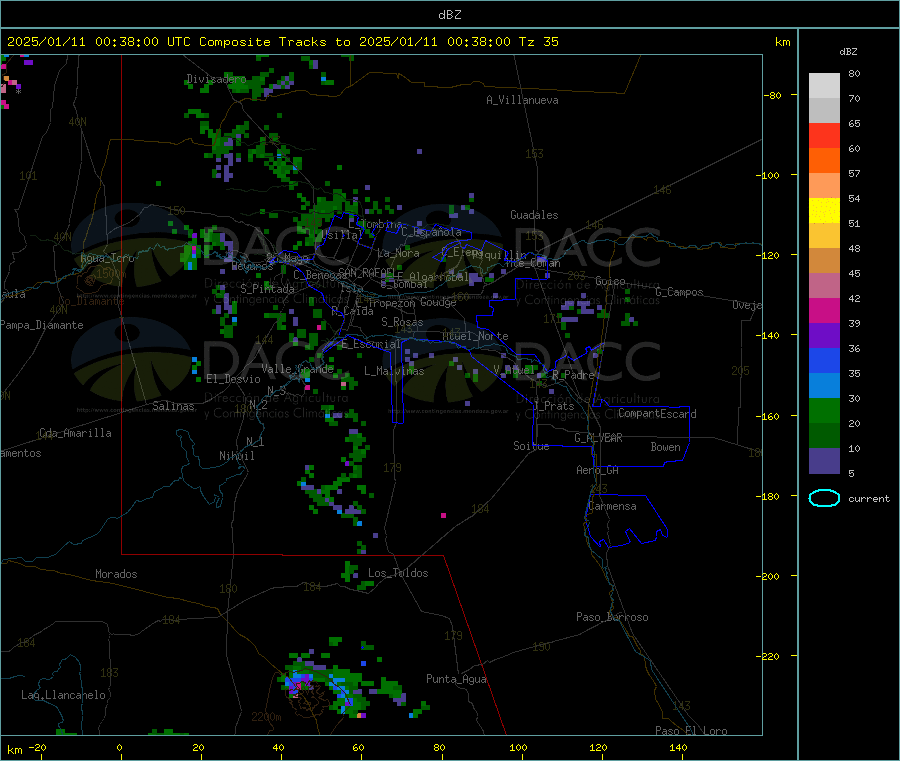Screen dimensions: 900x761
Task: Select the 30 dBZ light blue swatch
Action: [824, 385]
